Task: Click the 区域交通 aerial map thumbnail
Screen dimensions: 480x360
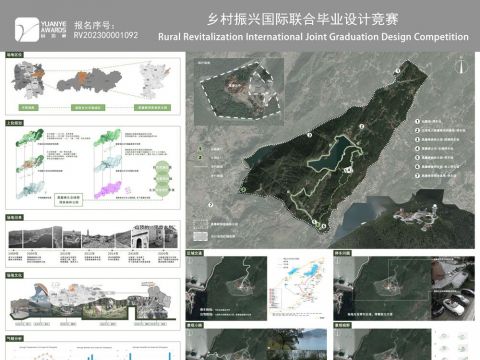Action: (226, 288)
